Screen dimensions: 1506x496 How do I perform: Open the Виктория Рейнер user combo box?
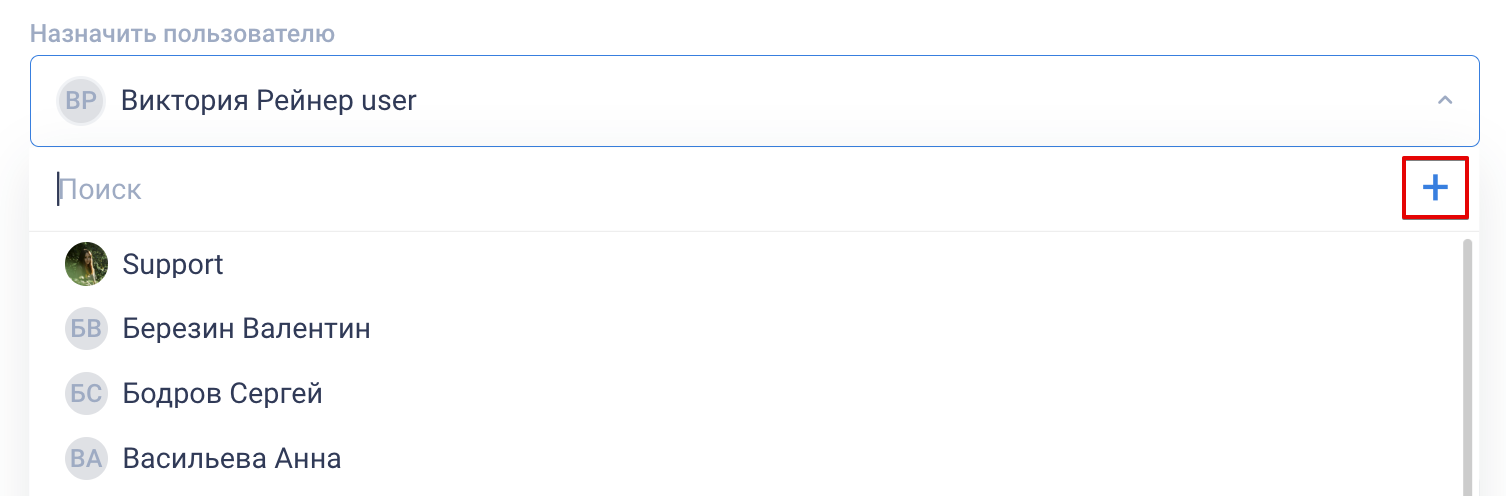[754, 101]
